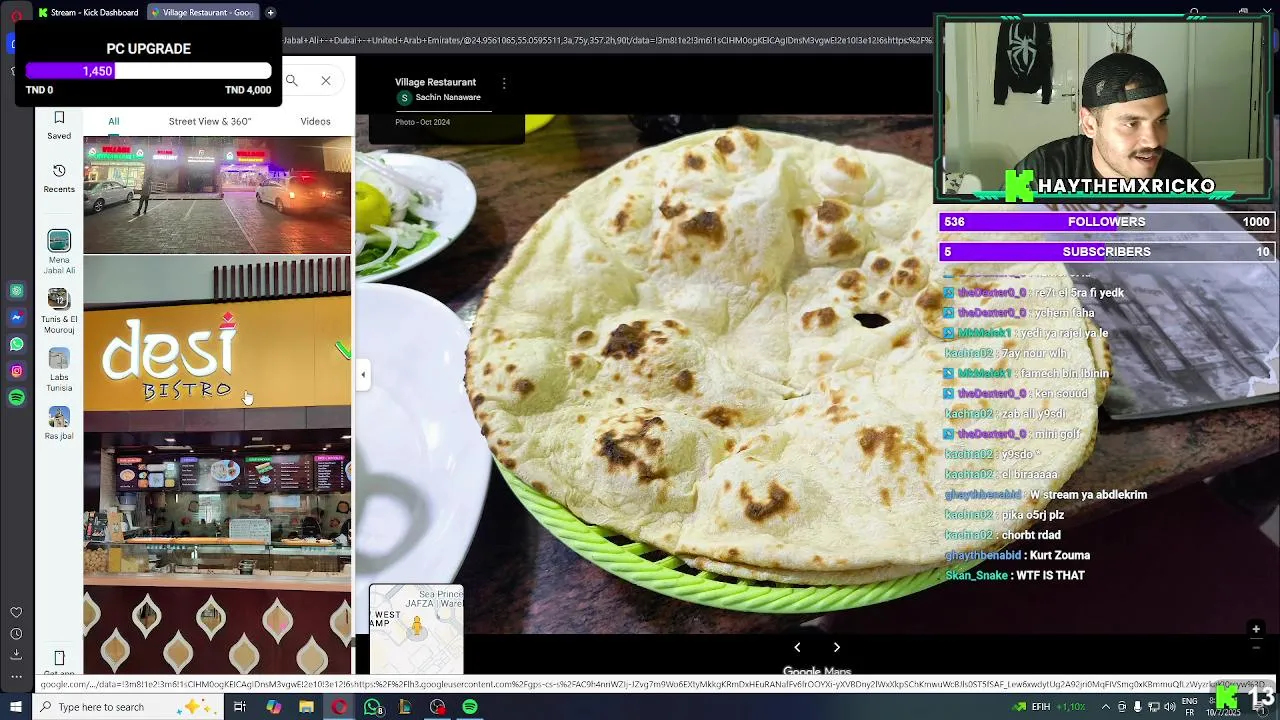Open the clock history icon in the Opera sidebar

[16, 634]
